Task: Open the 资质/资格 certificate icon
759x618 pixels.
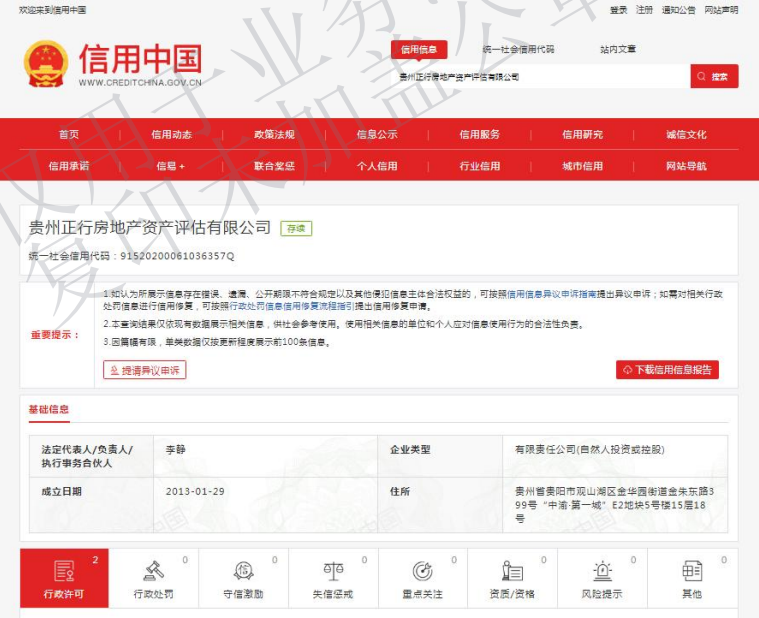Action: (x=512, y=570)
